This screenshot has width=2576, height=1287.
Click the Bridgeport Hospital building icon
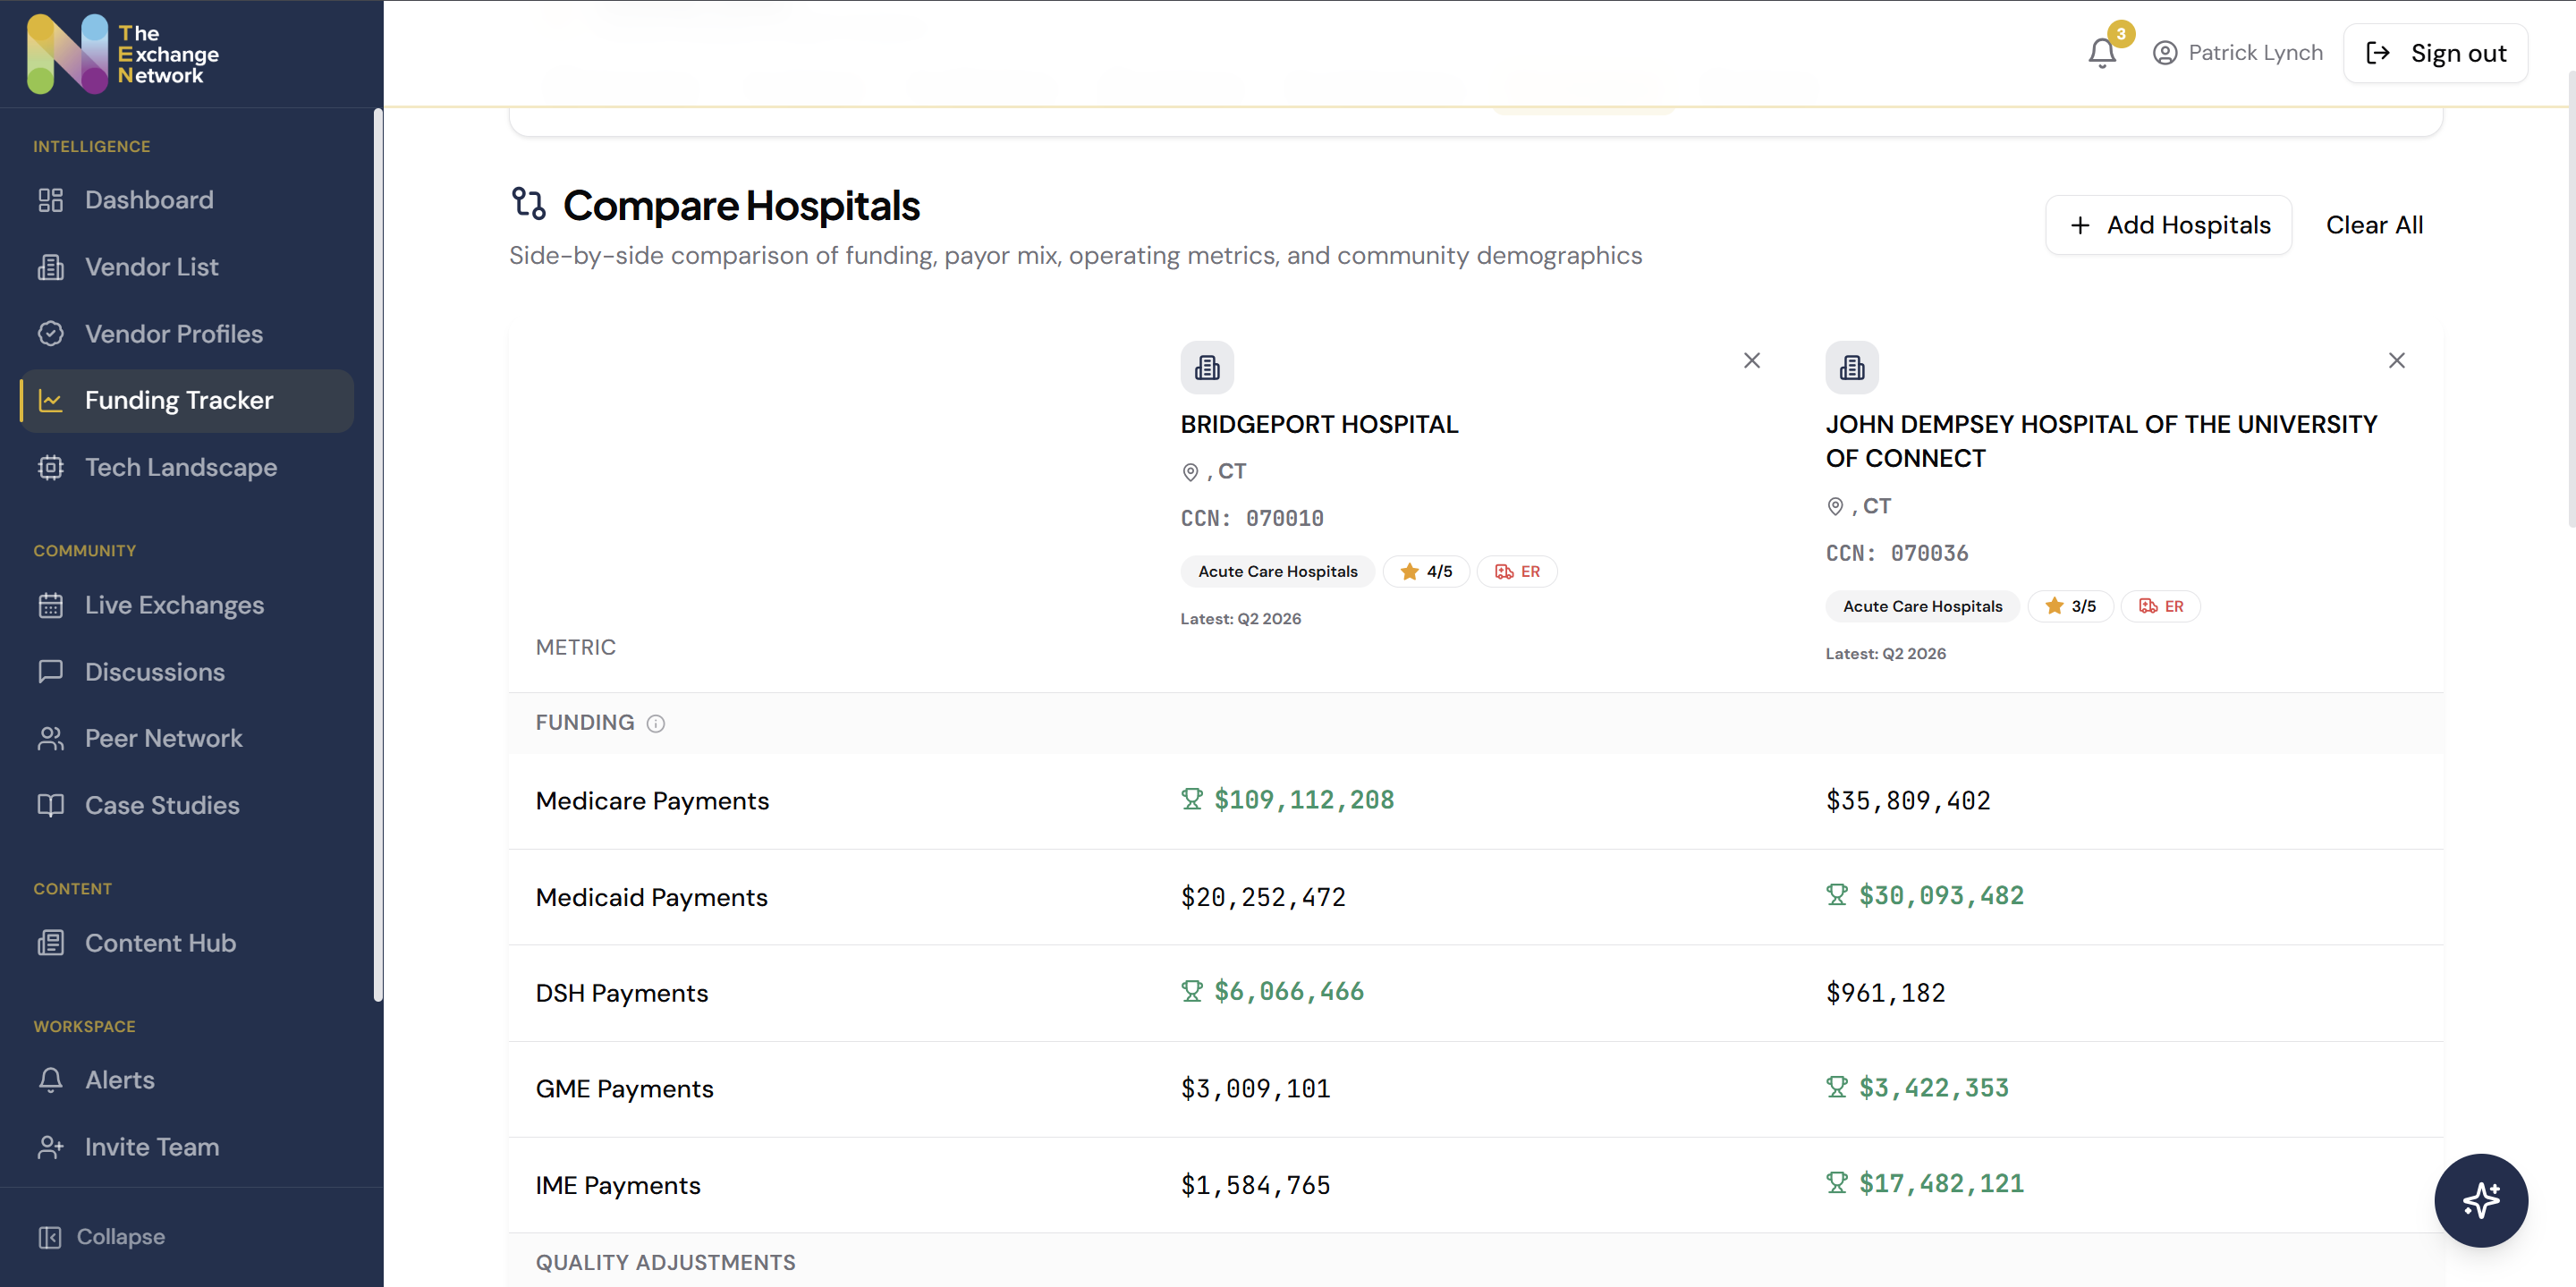coord(1207,368)
